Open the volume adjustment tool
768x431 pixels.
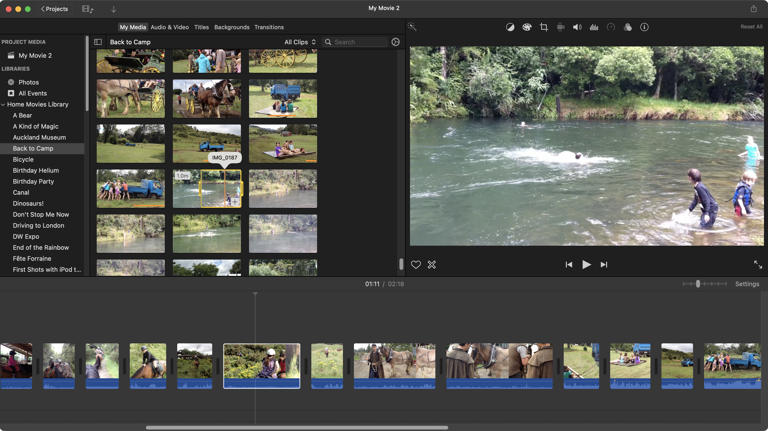pyautogui.click(x=577, y=27)
